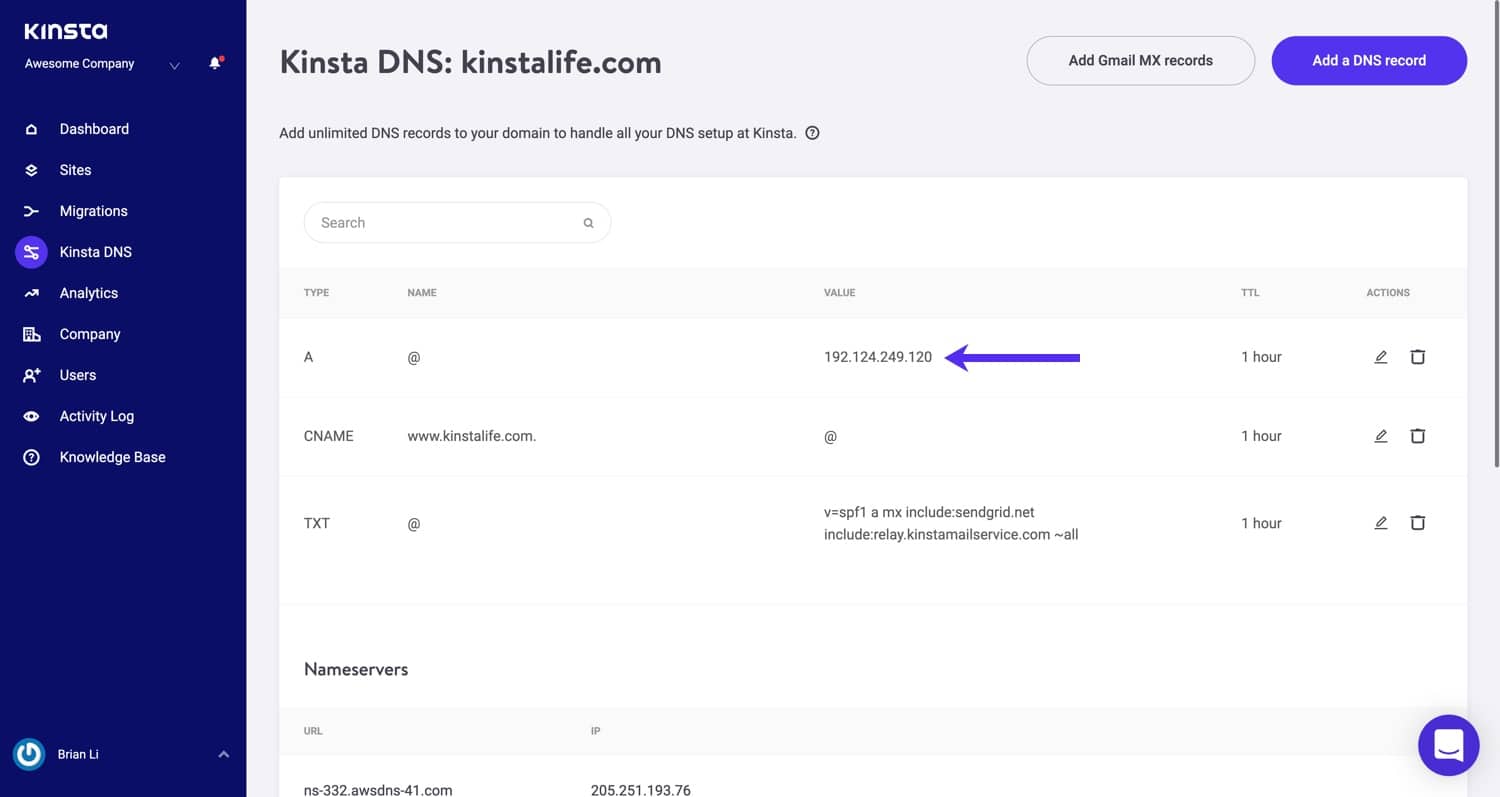Image resolution: width=1500 pixels, height=797 pixels.
Task: Click the TXT record SPF value
Action: pos(951,523)
